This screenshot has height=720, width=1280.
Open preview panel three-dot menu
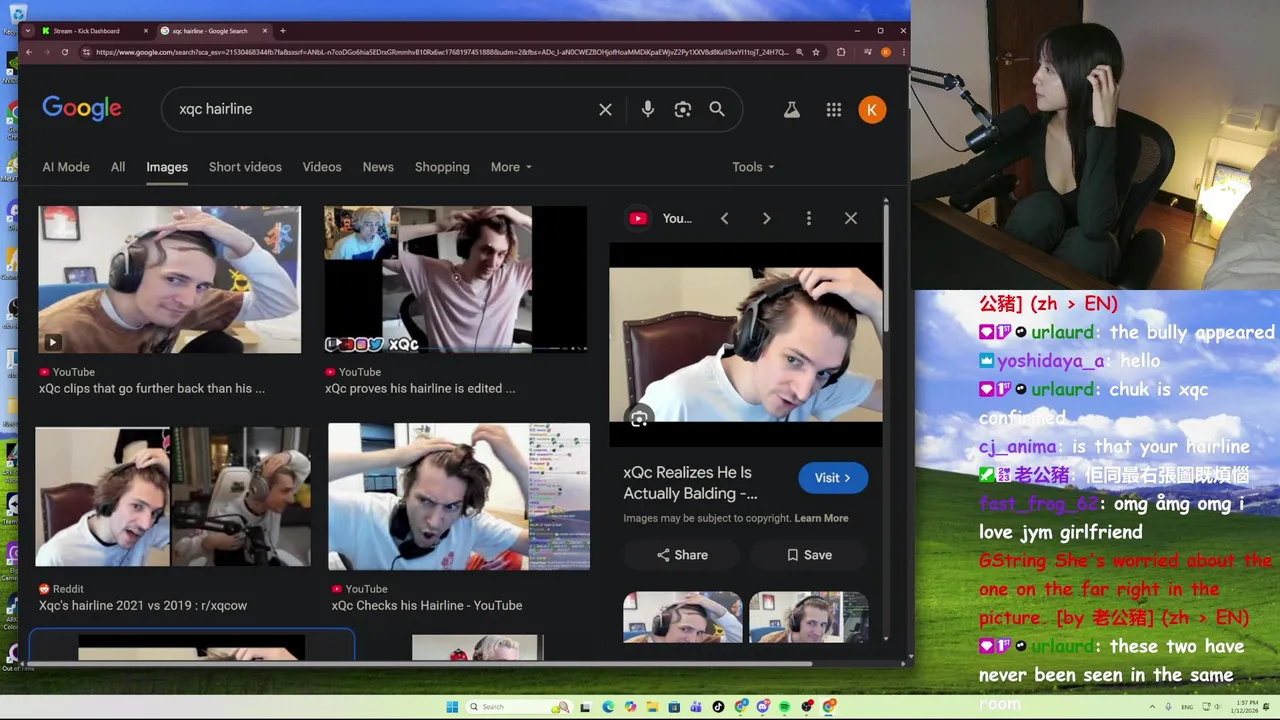coord(809,218)
